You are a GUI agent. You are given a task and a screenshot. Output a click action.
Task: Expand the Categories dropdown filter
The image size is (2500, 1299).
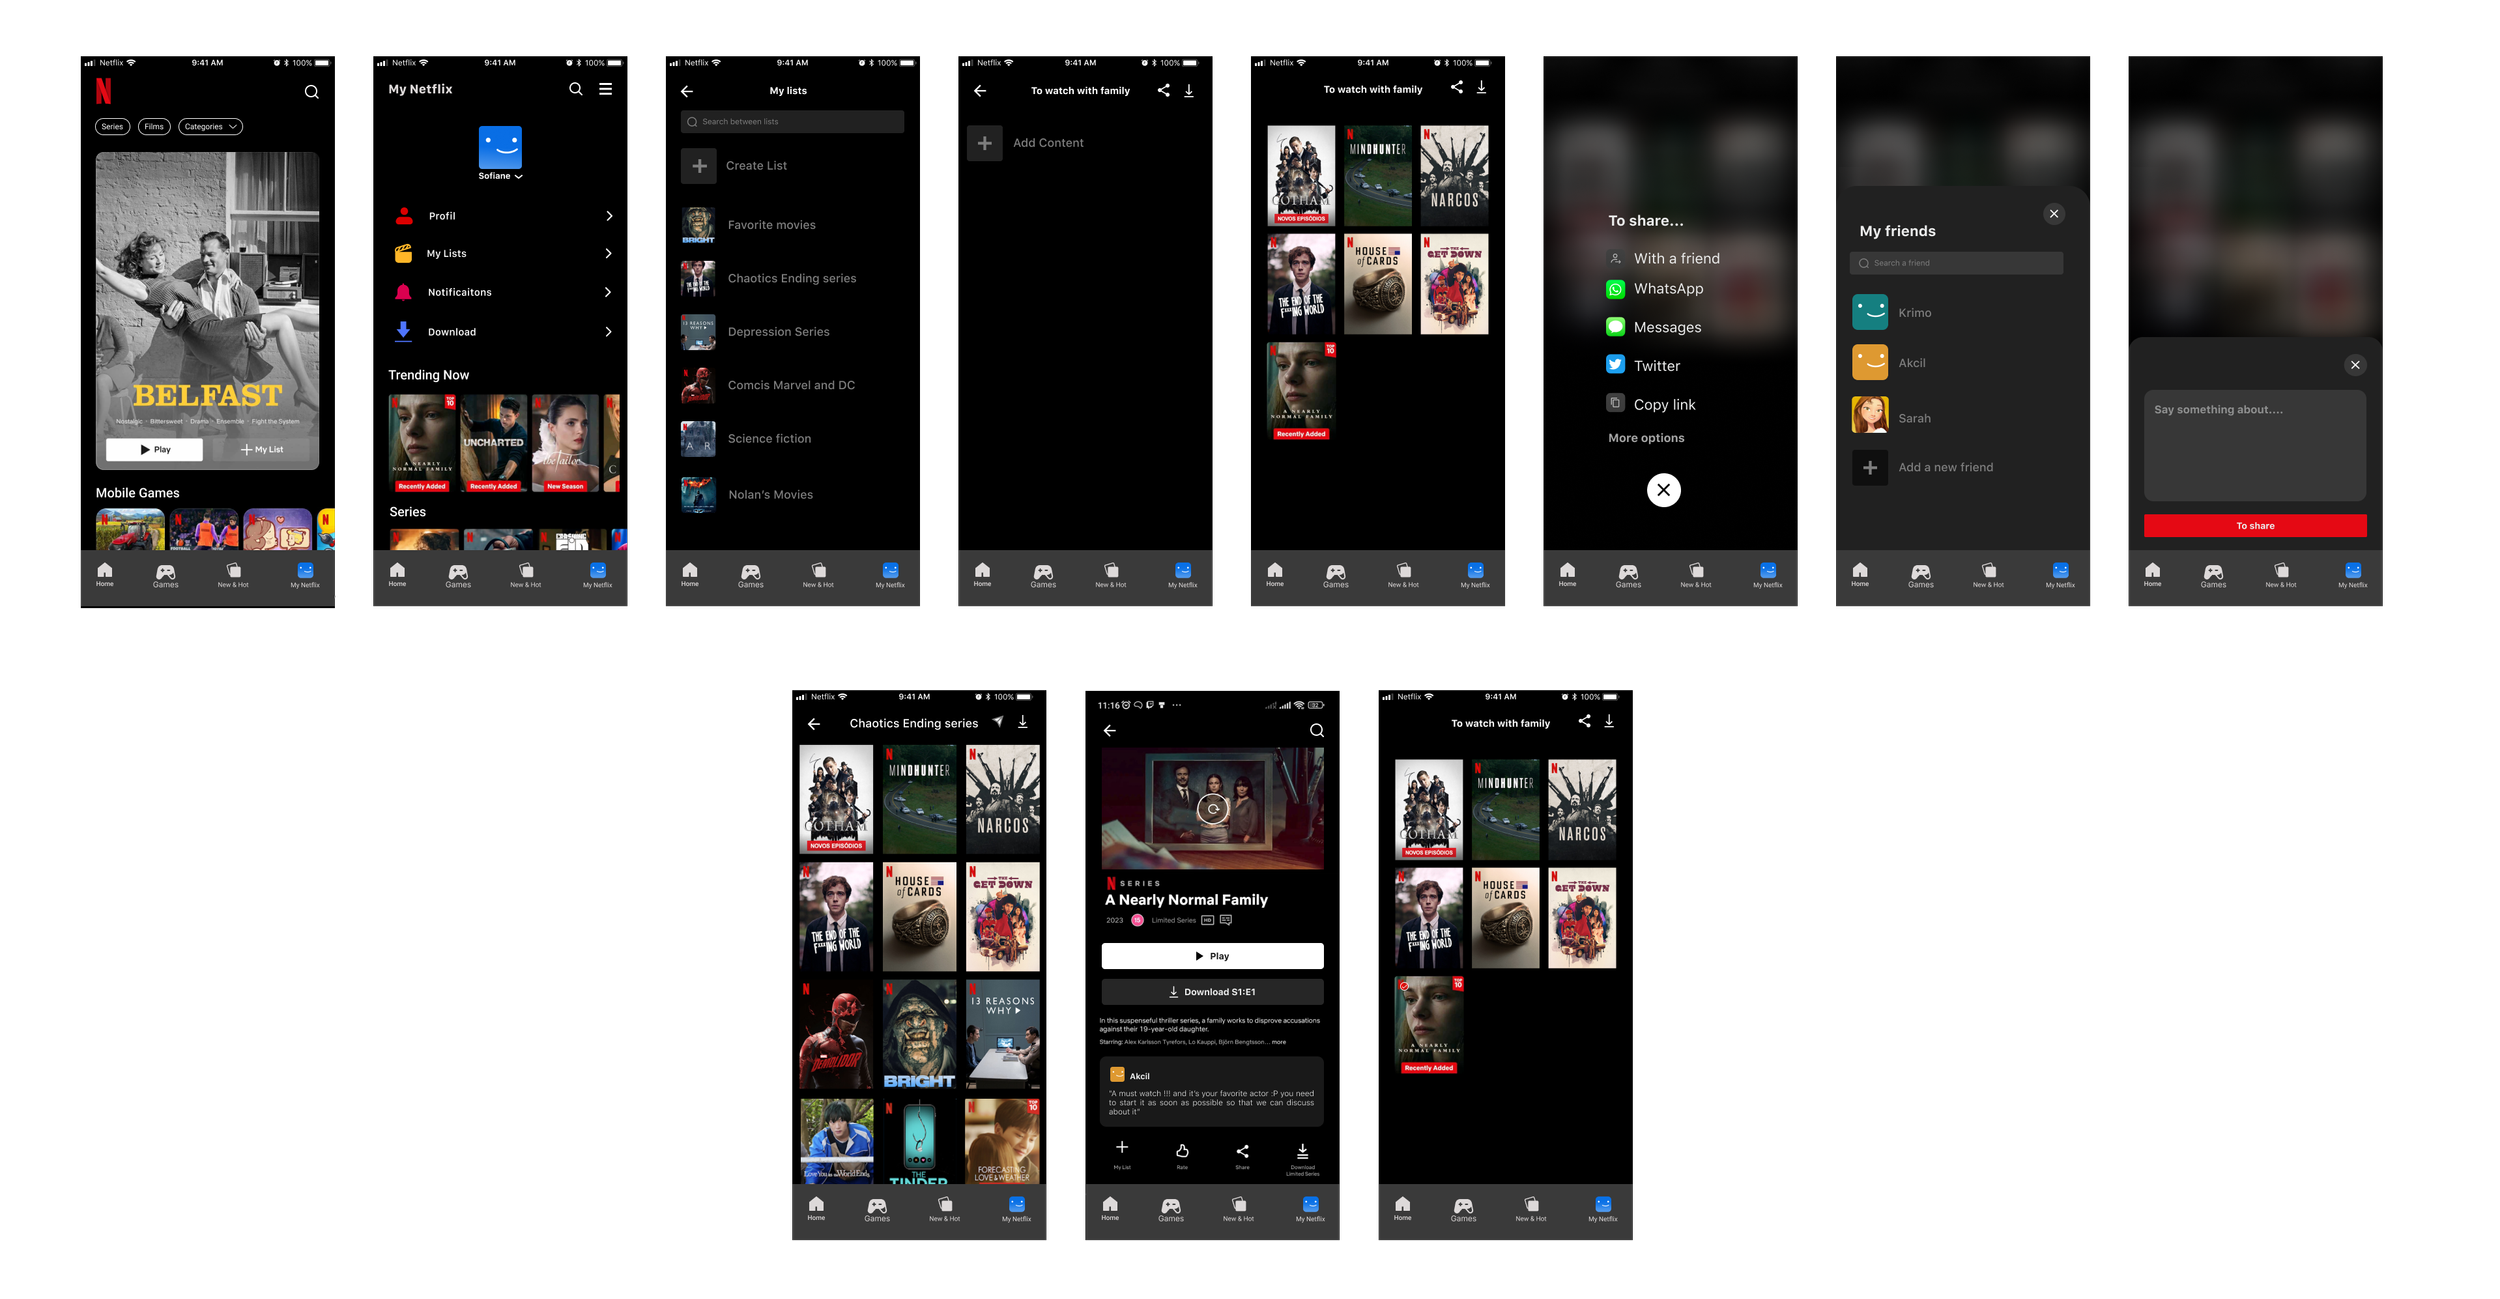[210, 127]
